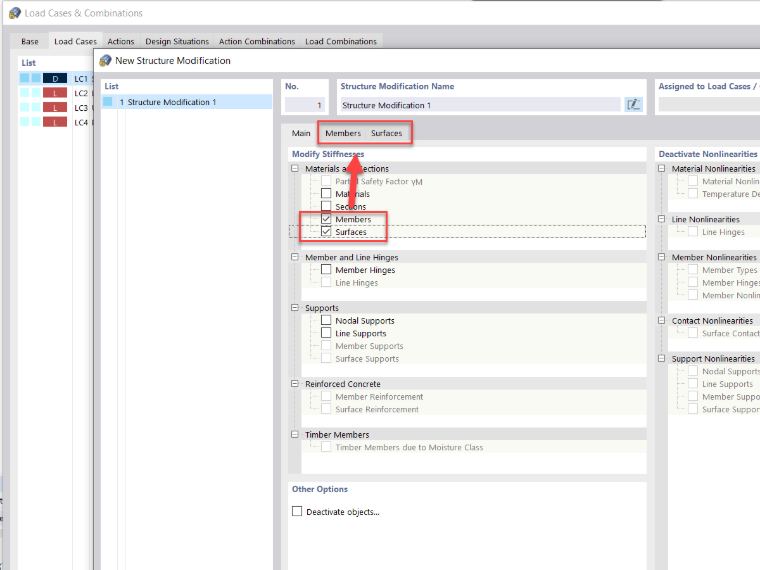Click the Member Supports option under Supports
Viewport: 760px width, 570px height.
tap(369, 346)
